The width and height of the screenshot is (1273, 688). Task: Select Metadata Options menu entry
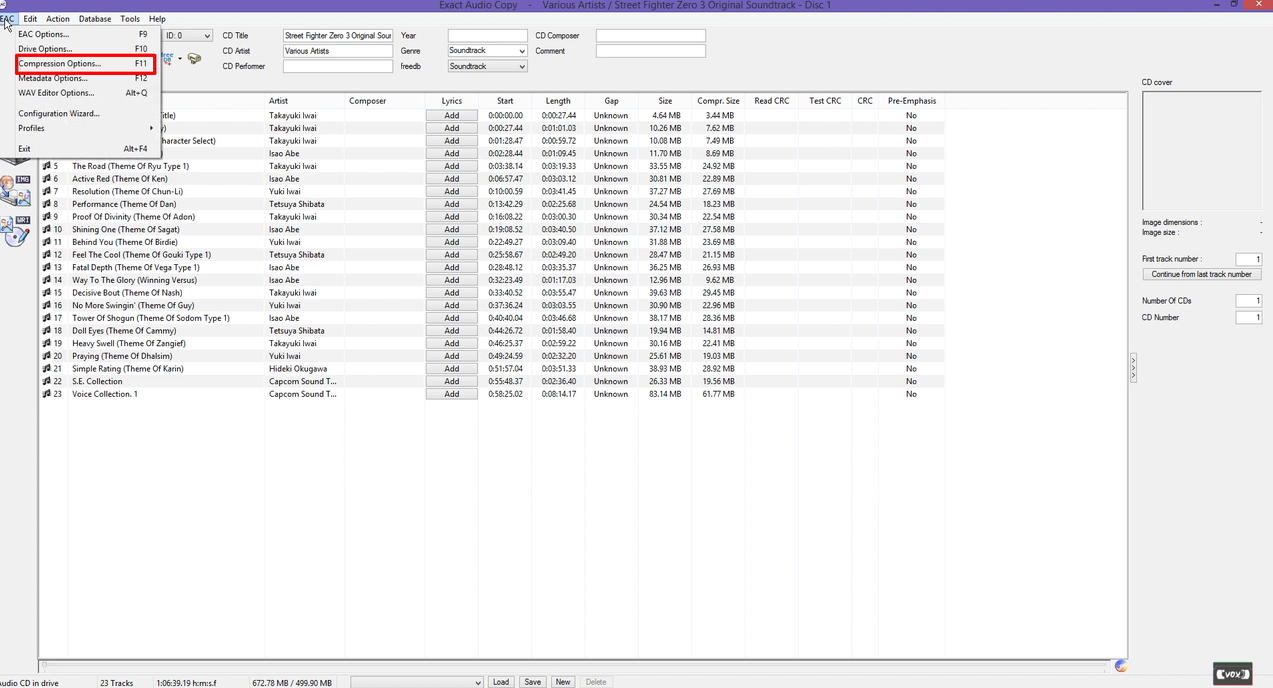click(84, 78)
